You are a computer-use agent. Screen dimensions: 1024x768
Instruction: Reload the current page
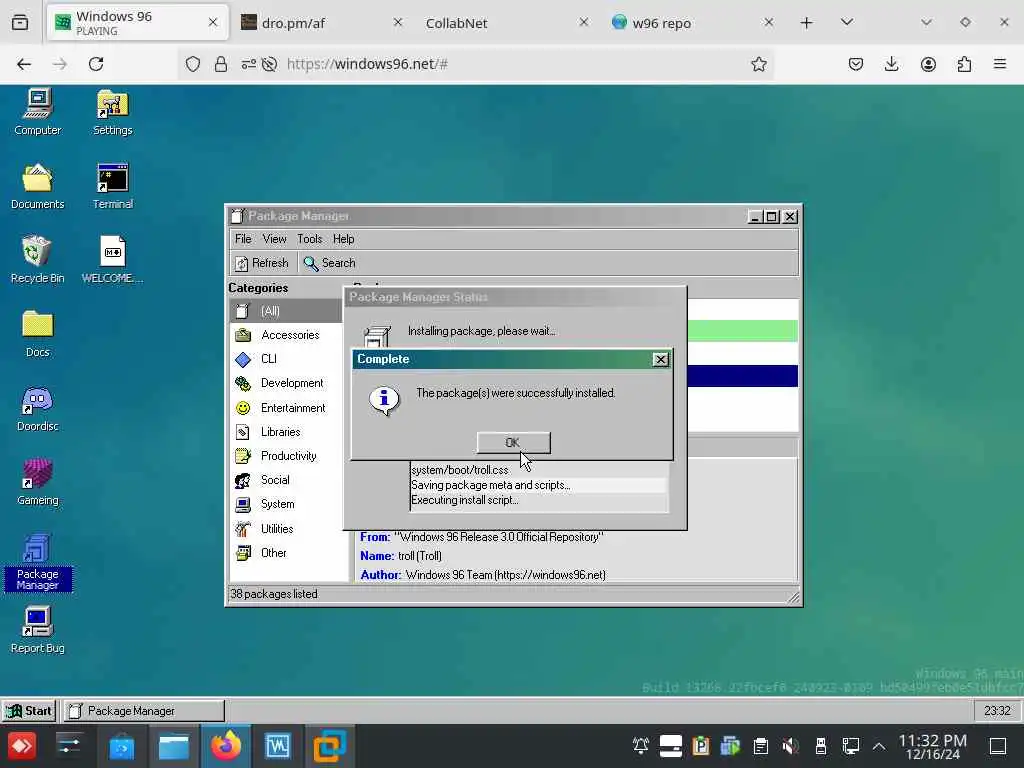click(96, 64)
